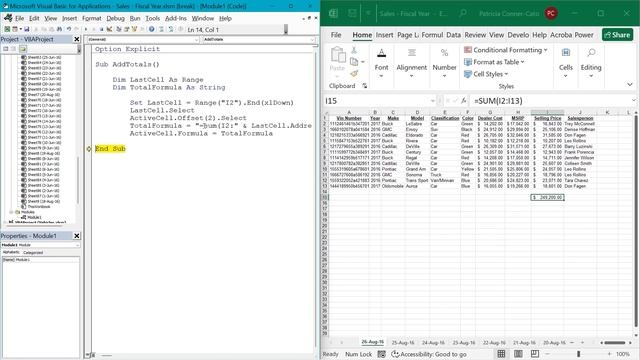Open AddTotals procedure dropdown in code window
Screen dimensions: 640x360
coord(259,40)
